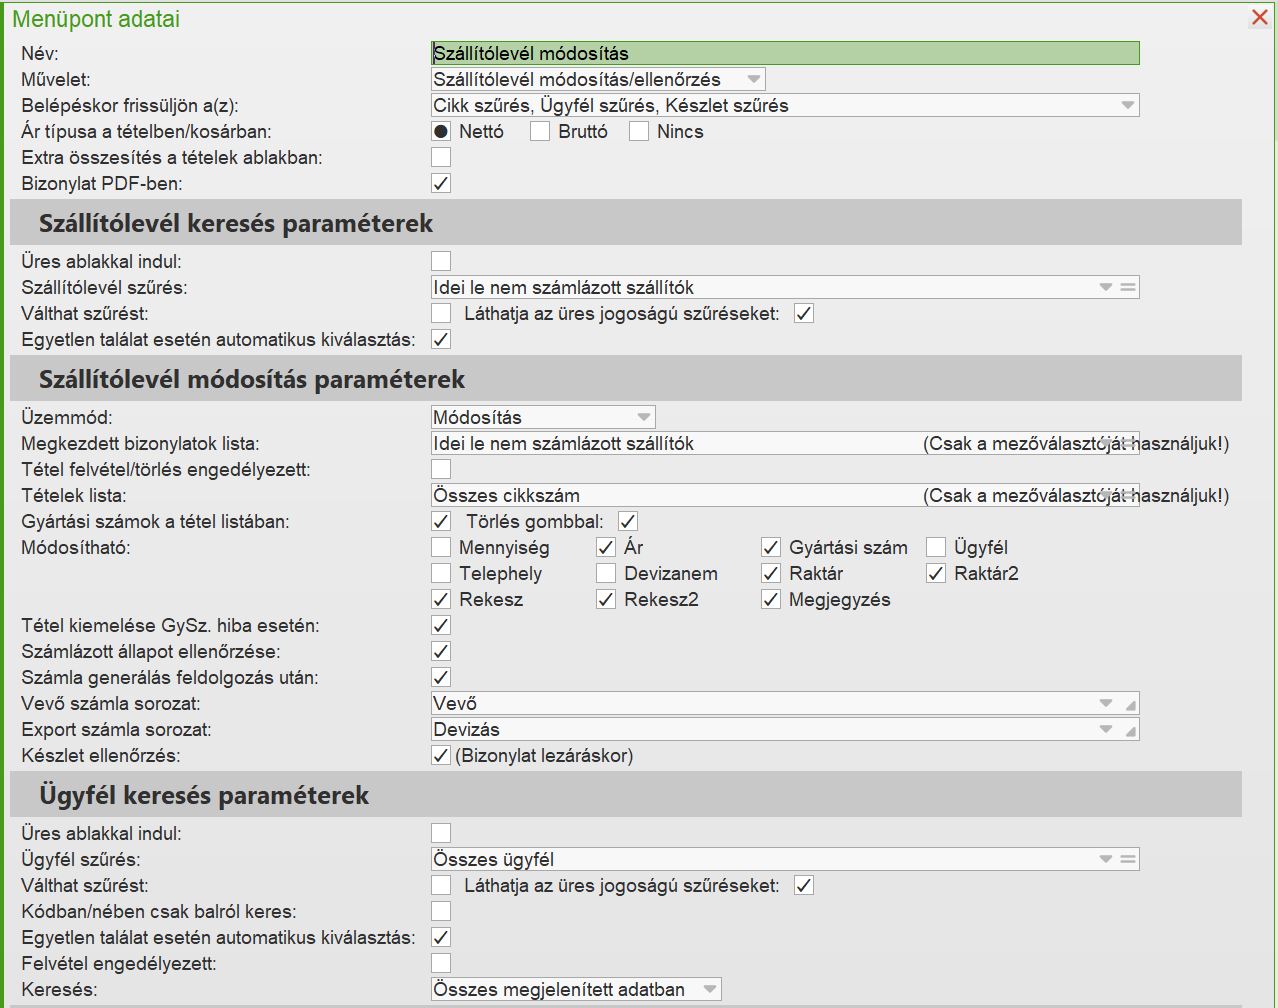Image resolution: width=1278 pixels, height=1008 pixels.
Task: Click the field selector icon on Megkezdett bizonylatok lista
Action: 1128,443
